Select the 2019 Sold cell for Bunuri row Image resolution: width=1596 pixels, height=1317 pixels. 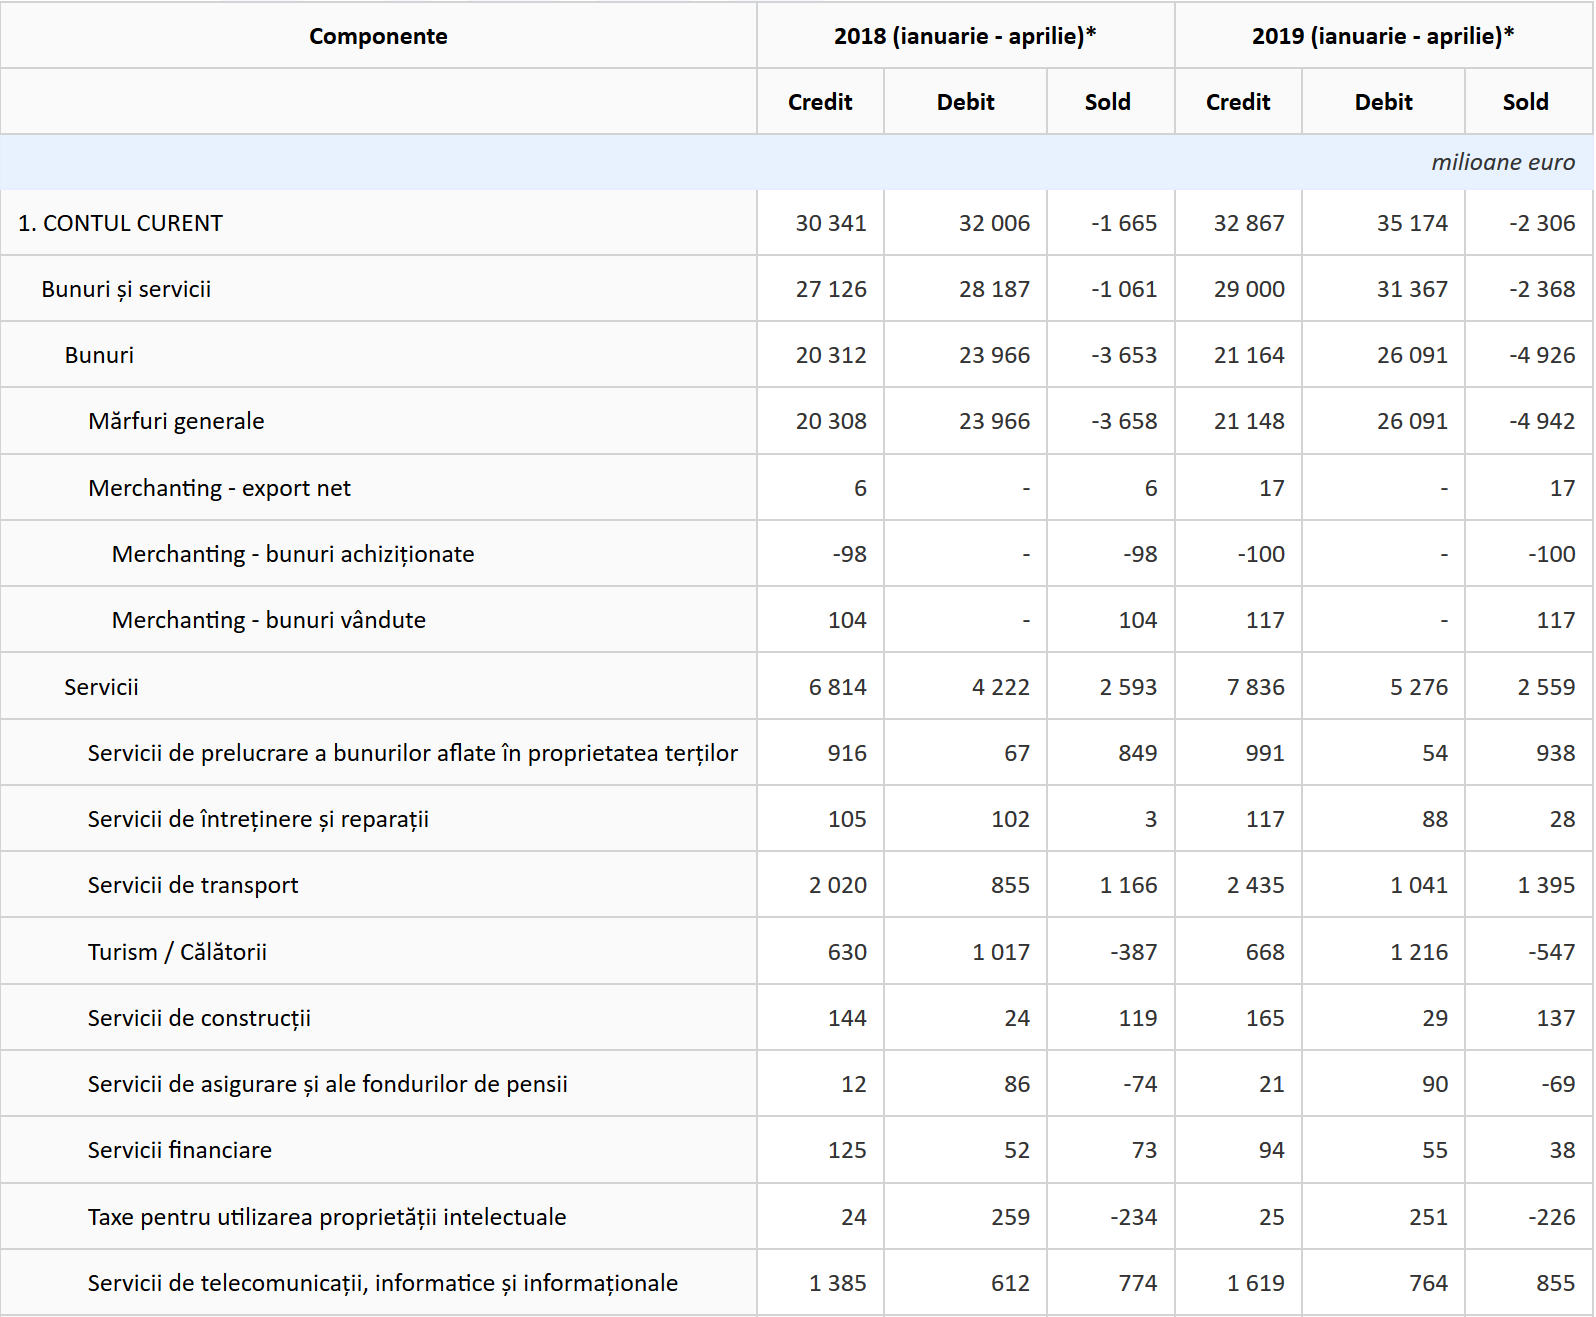[1541, 355]
